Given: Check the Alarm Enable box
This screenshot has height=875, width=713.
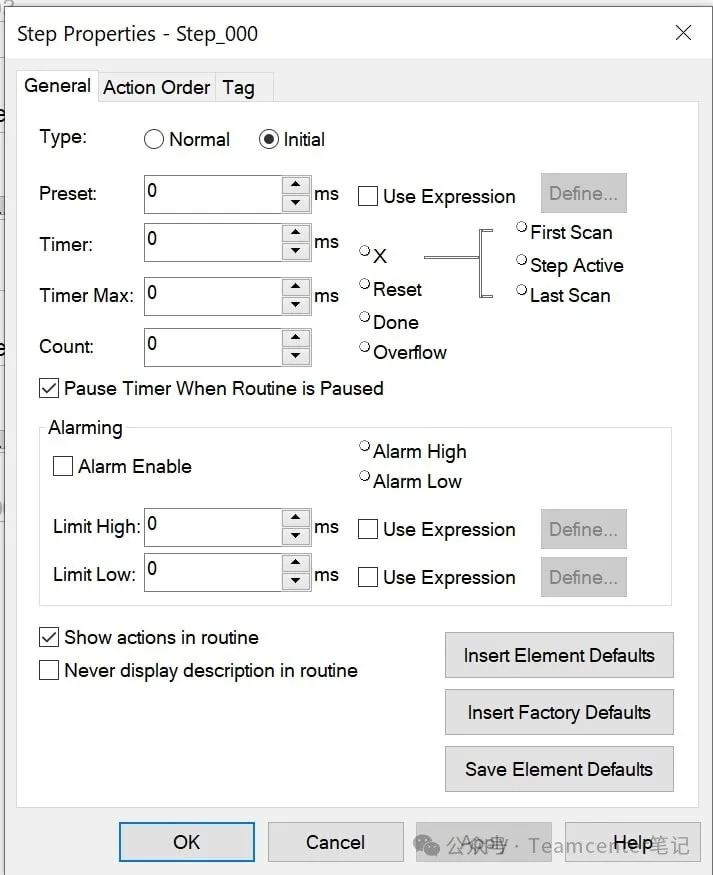Looking at the screenshot, I should click(63, 466).
